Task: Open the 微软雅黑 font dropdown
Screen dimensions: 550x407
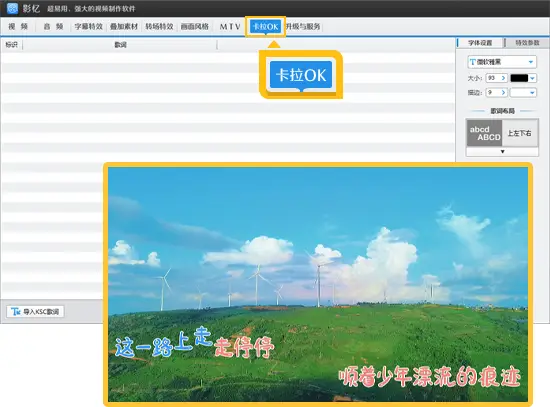Action: [502, 62]
